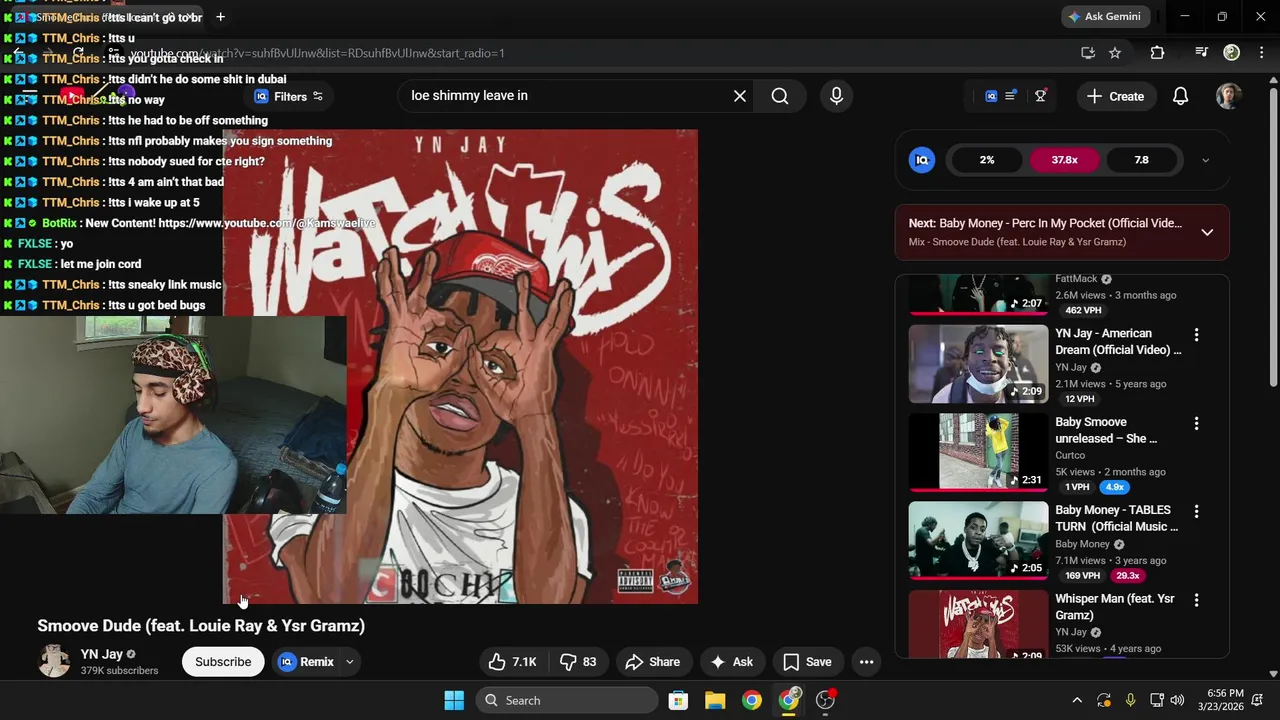This screenshot has height=720, width=1280.
Task: Open Chrome three-dot menu
Action: pos(1261,53)
